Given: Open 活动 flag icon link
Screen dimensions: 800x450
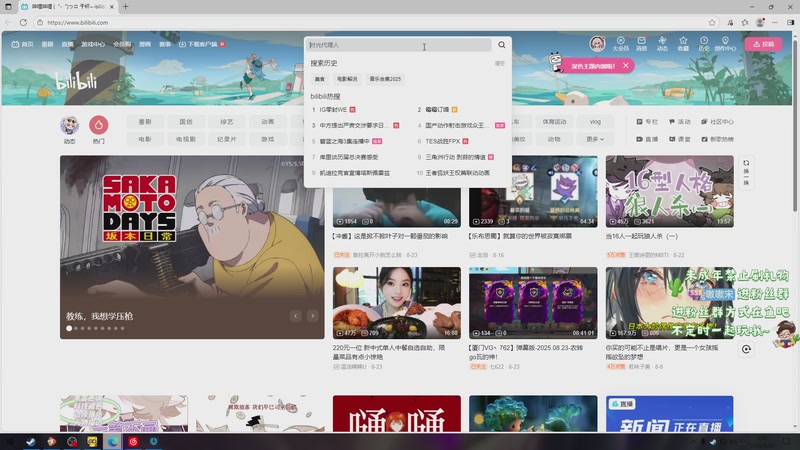Looking at the screenshot, I should tap(680, 122).
